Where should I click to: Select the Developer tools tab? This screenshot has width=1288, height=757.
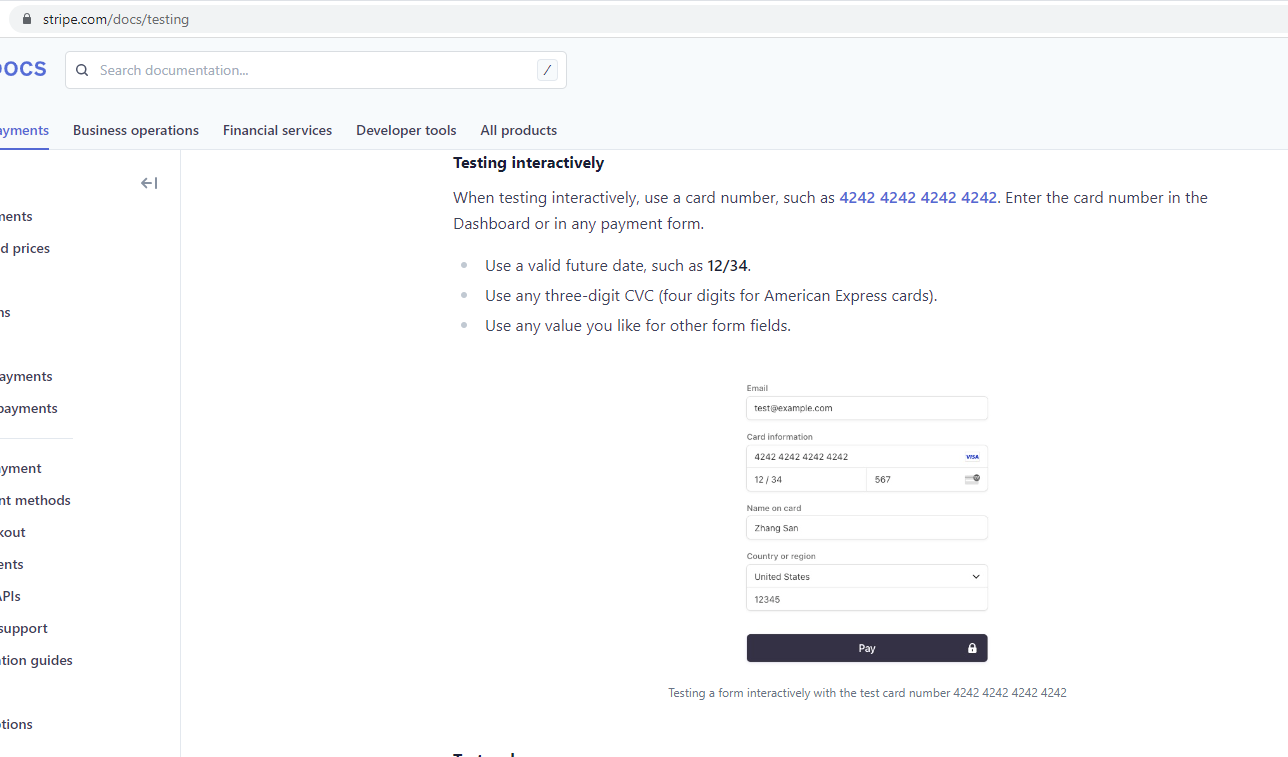click(406, 130)
